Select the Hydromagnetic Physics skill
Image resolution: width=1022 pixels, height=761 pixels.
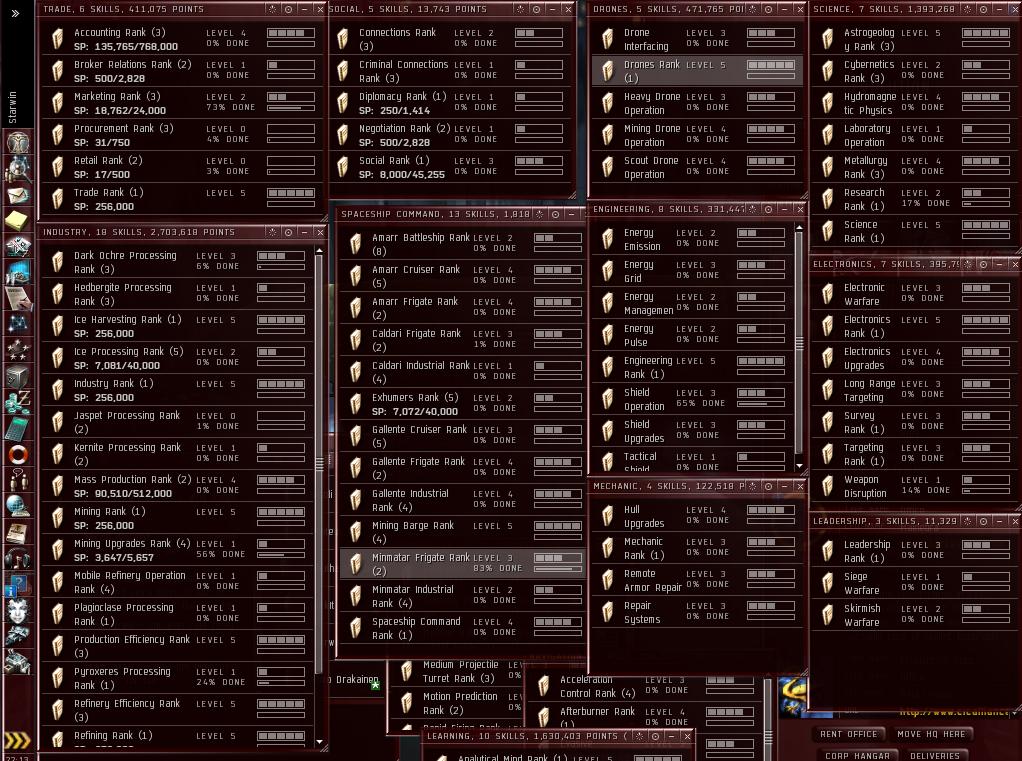(914, 103)
